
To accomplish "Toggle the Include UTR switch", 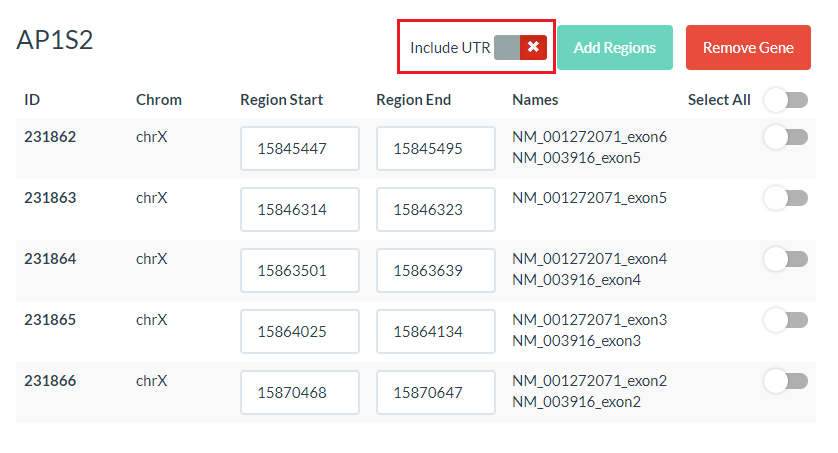I will (520, 48).
